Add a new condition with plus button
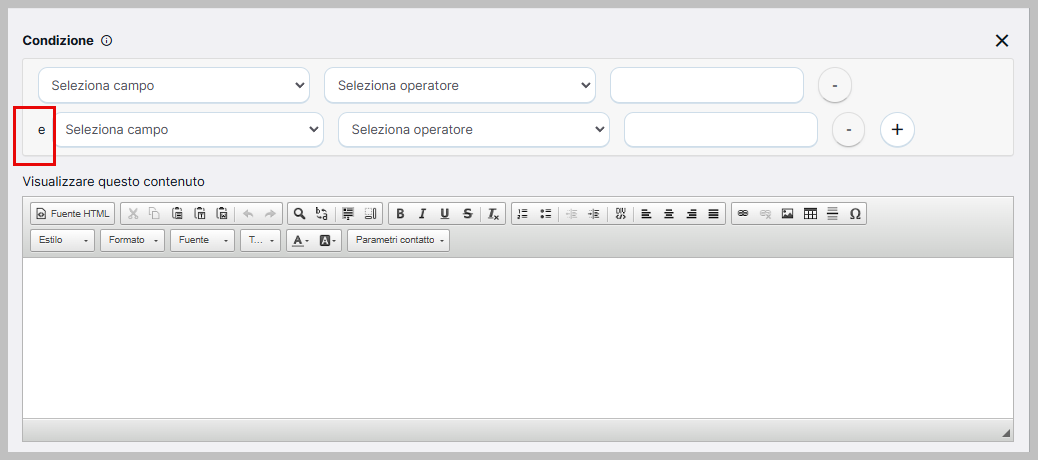This screenshot has width=1038, height=460. pos(897,130)
